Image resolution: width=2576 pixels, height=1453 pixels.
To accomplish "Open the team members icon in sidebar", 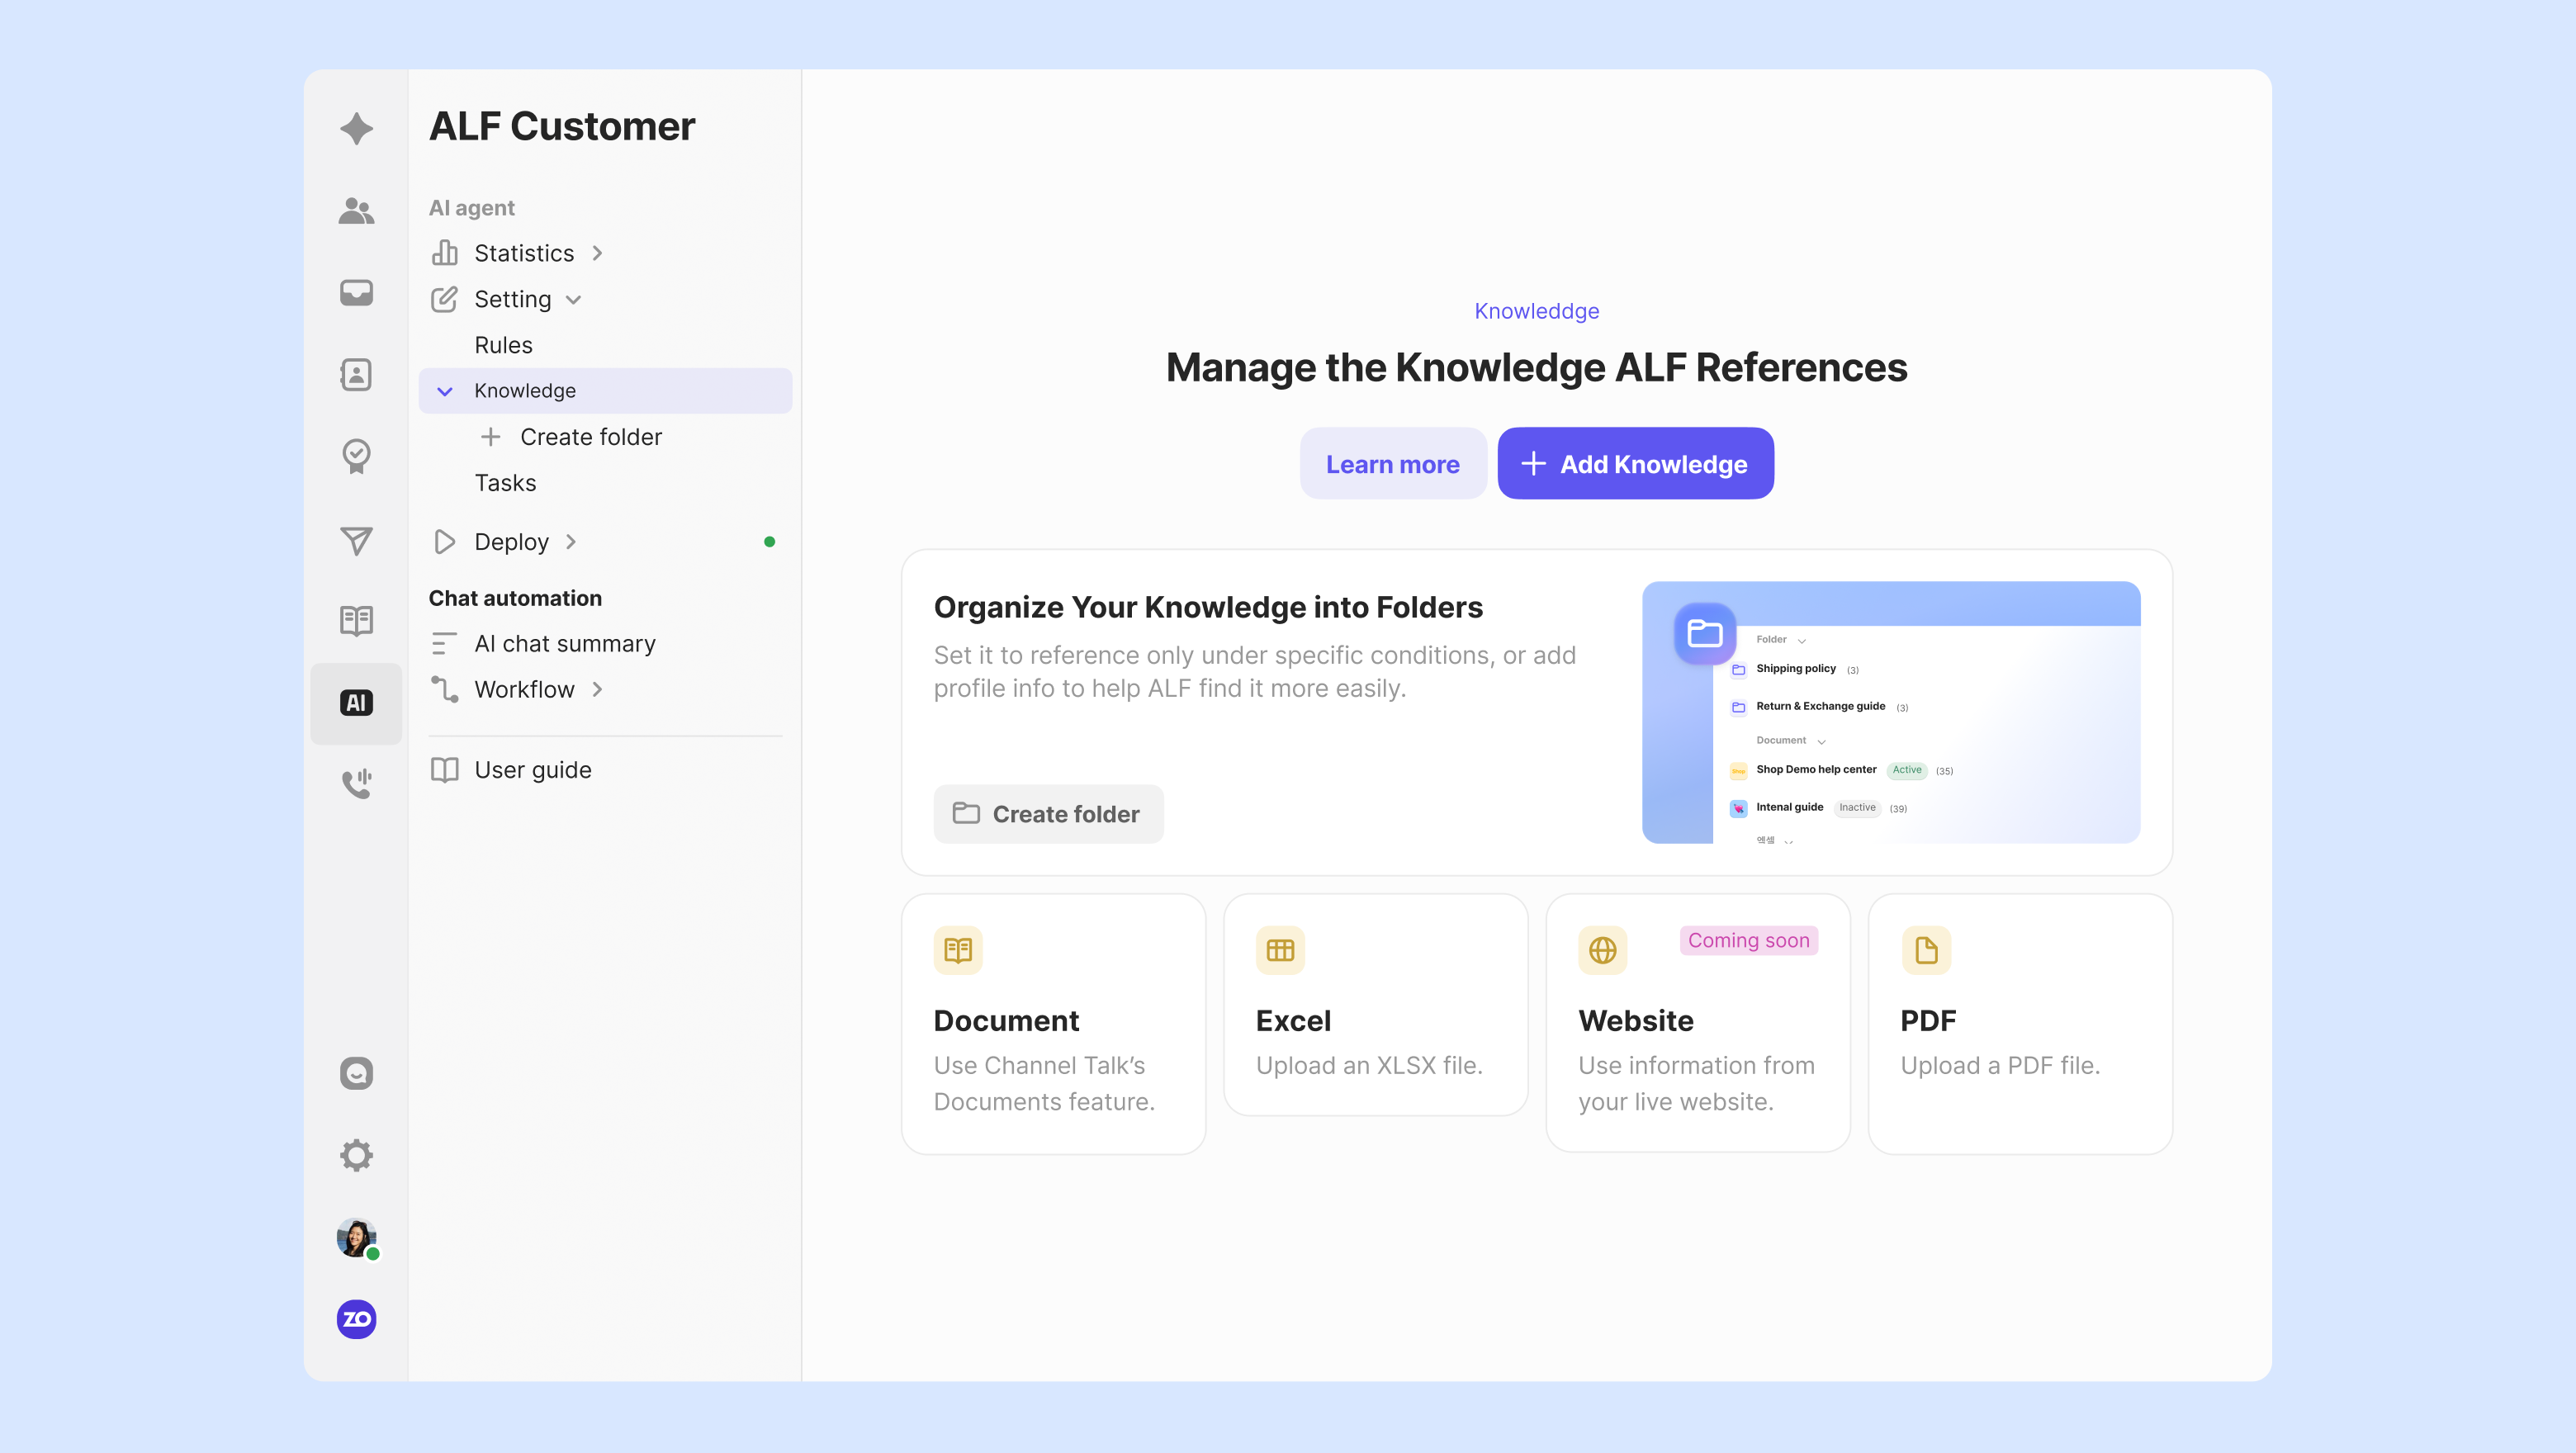I will tap(356, 211).
